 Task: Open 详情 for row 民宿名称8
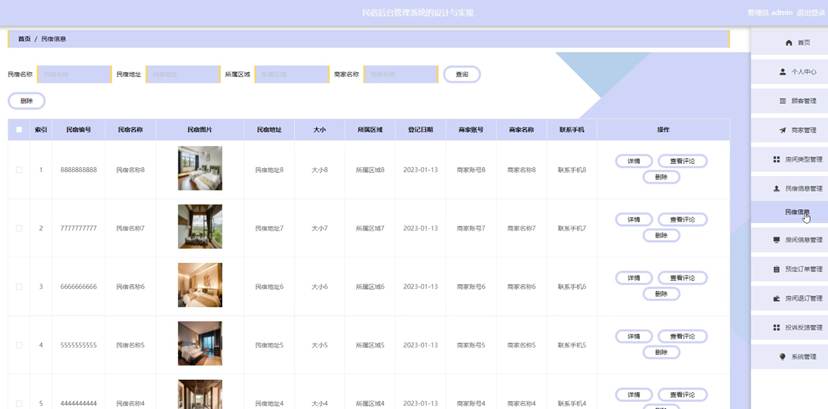[634, 161]
